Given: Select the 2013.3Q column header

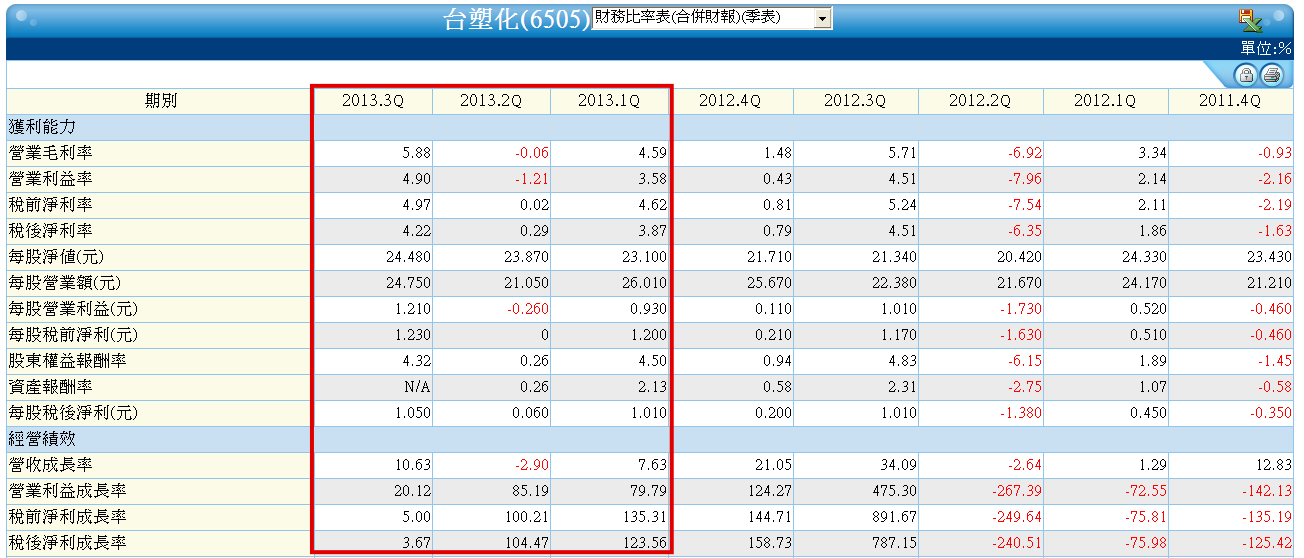Looking at the screenshot, I should pyautogui.click(x=373, y=101).
